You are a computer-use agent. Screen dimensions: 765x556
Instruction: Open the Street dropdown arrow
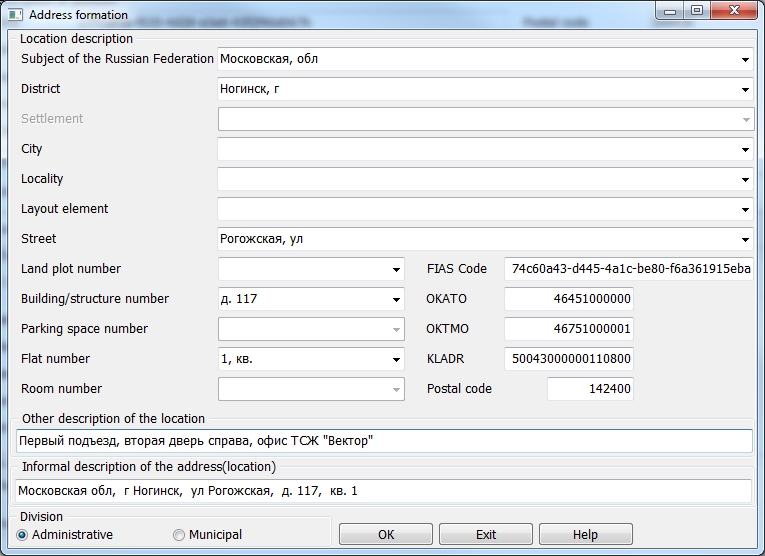745,239
